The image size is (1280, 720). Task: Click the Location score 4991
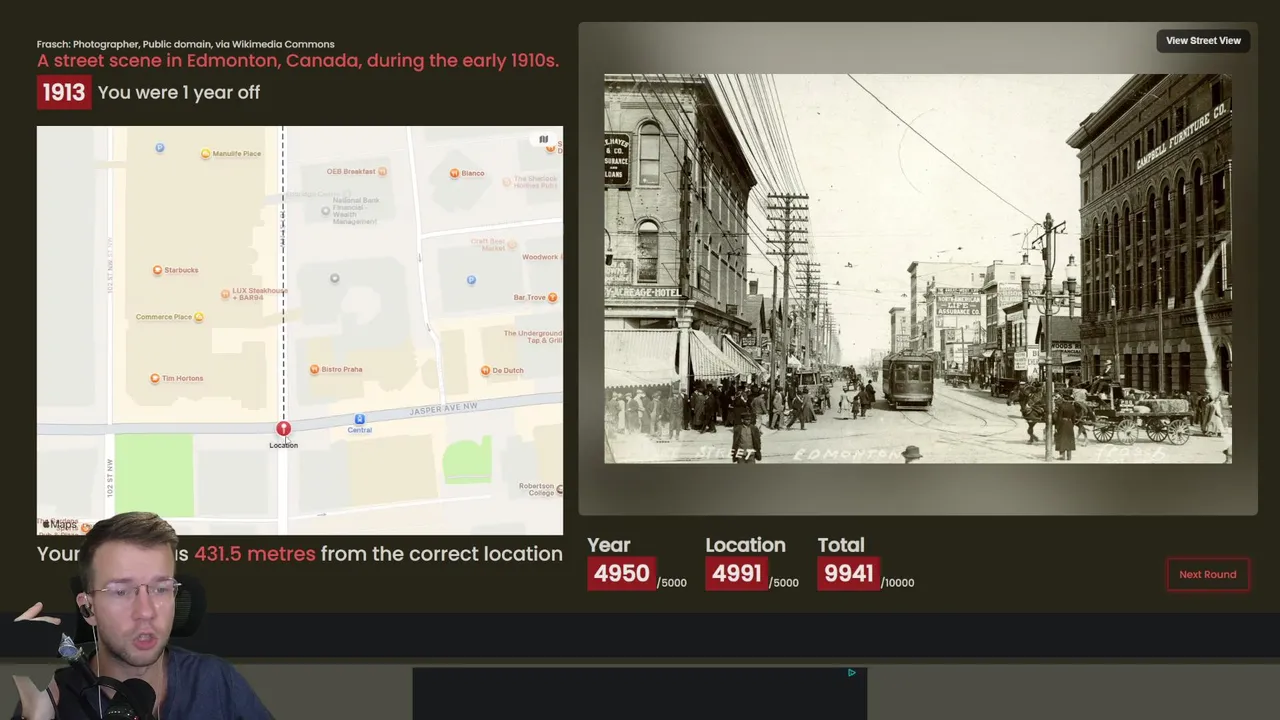click(x=737, y=573)
